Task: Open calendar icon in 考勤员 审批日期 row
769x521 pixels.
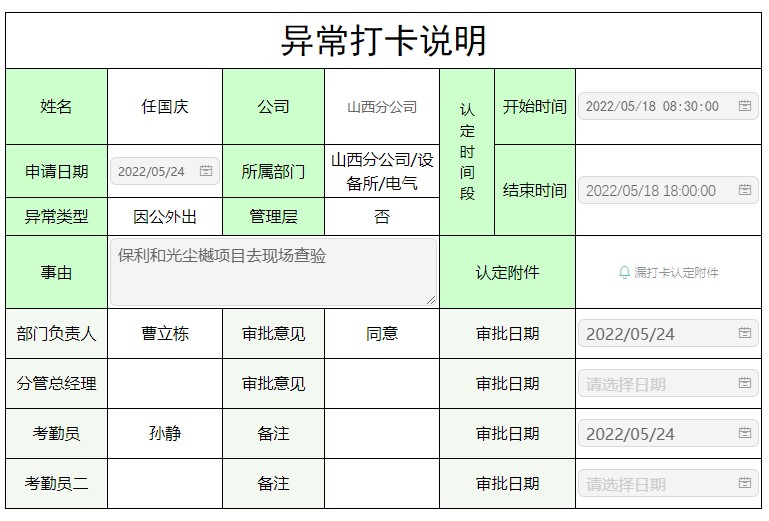Action: coord(744,433)
